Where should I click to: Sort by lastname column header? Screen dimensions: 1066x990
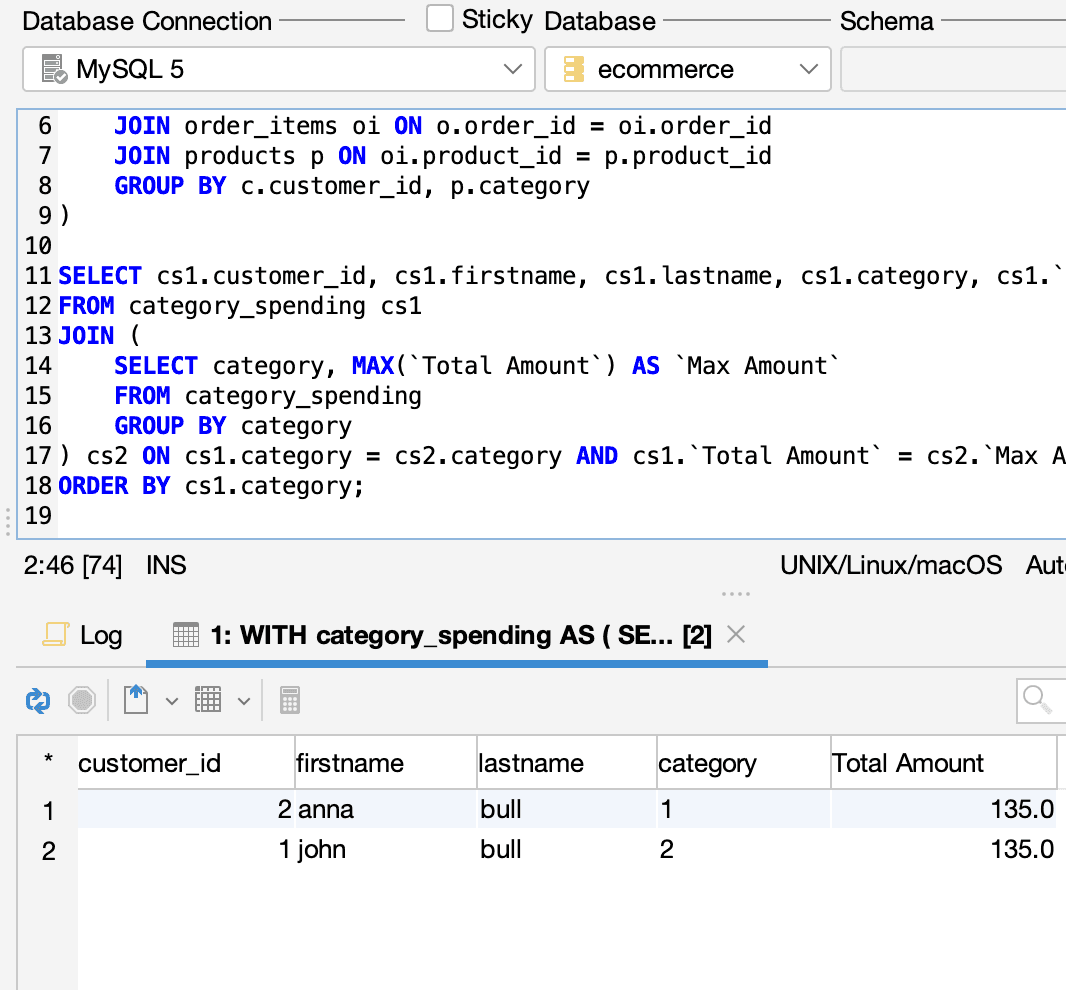point(566,763)
